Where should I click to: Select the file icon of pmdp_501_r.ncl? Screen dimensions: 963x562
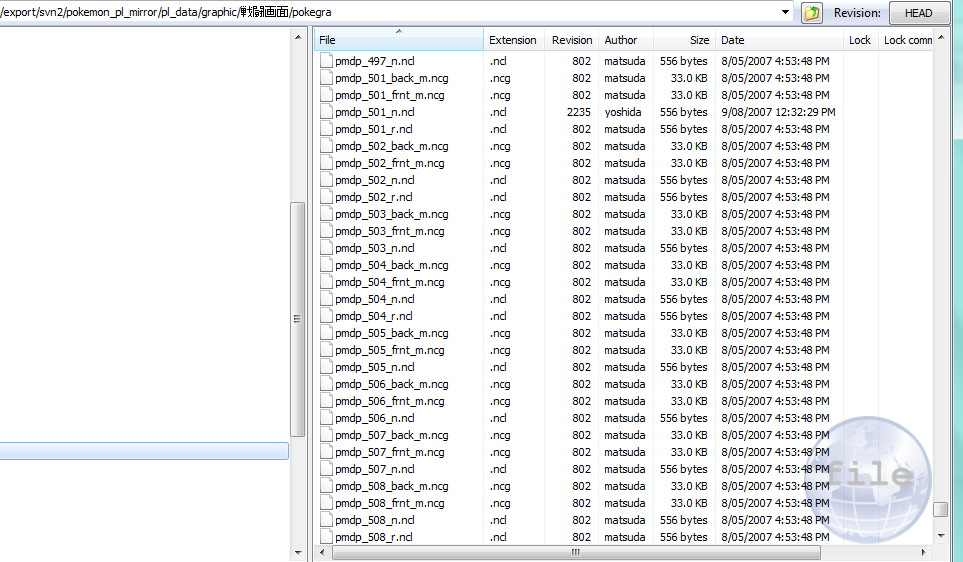(326, 129)
